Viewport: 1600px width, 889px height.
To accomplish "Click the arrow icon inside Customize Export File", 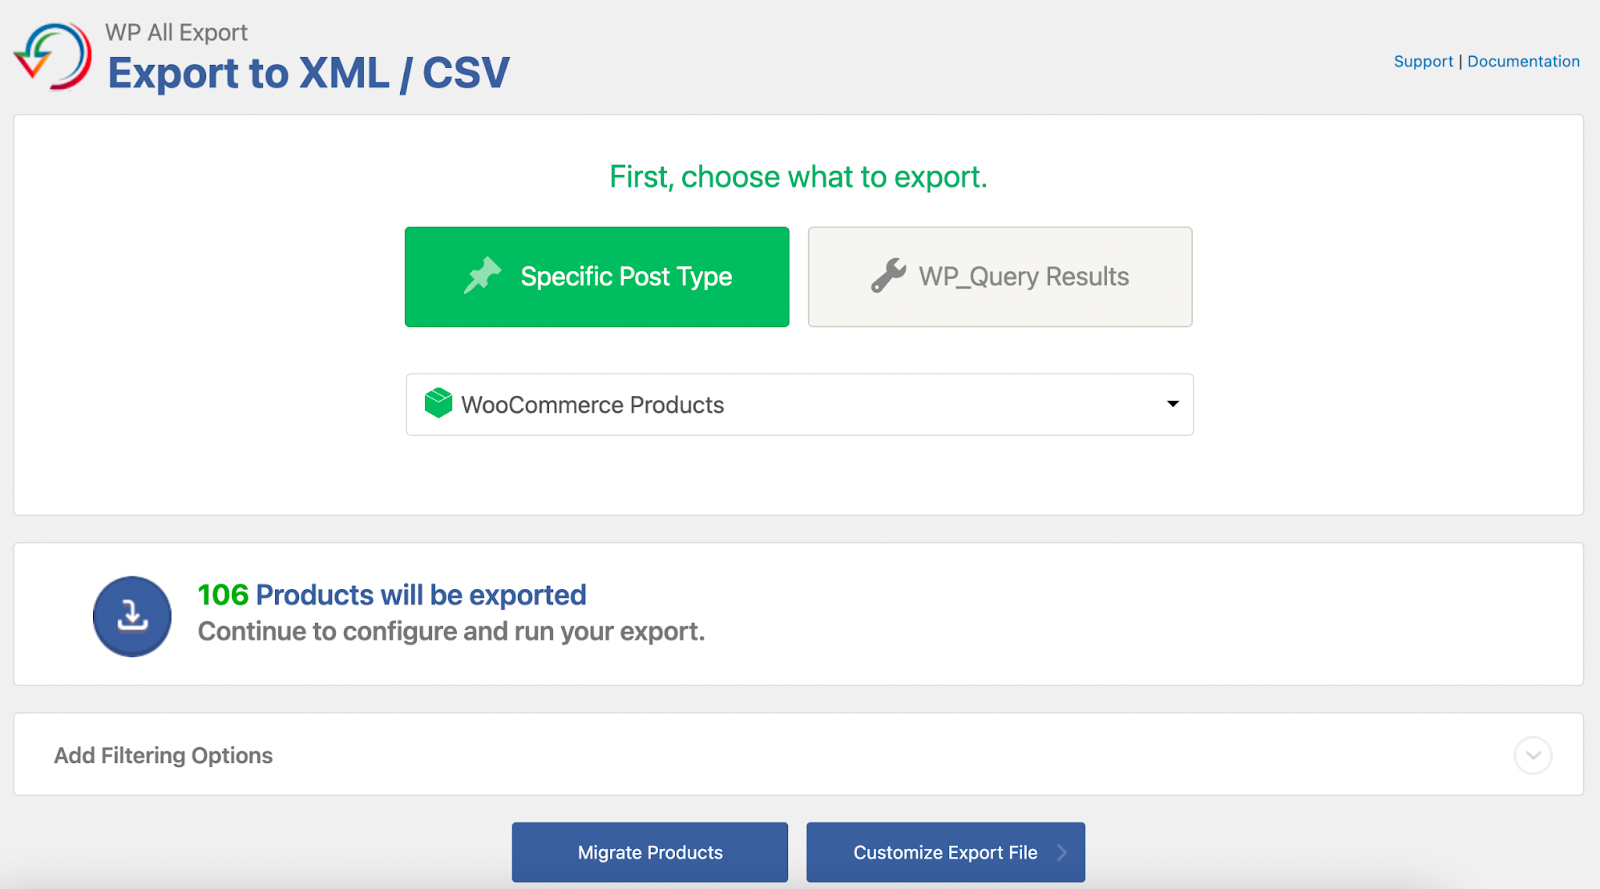I will click(1064, 852).
